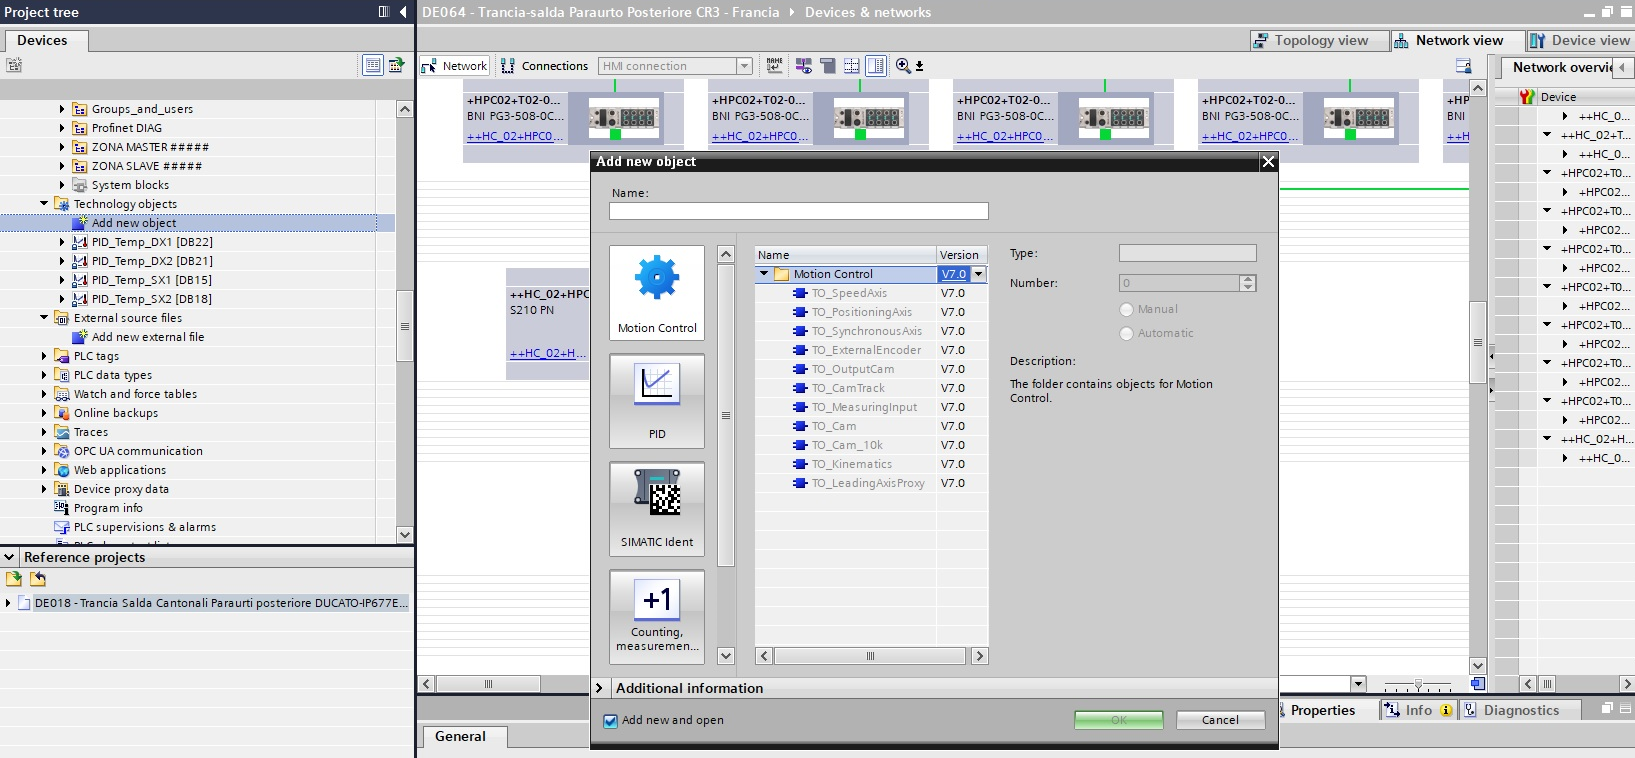Open the HMI connection type dropdown
This screenshot has width=1635, height=758.
744,66
